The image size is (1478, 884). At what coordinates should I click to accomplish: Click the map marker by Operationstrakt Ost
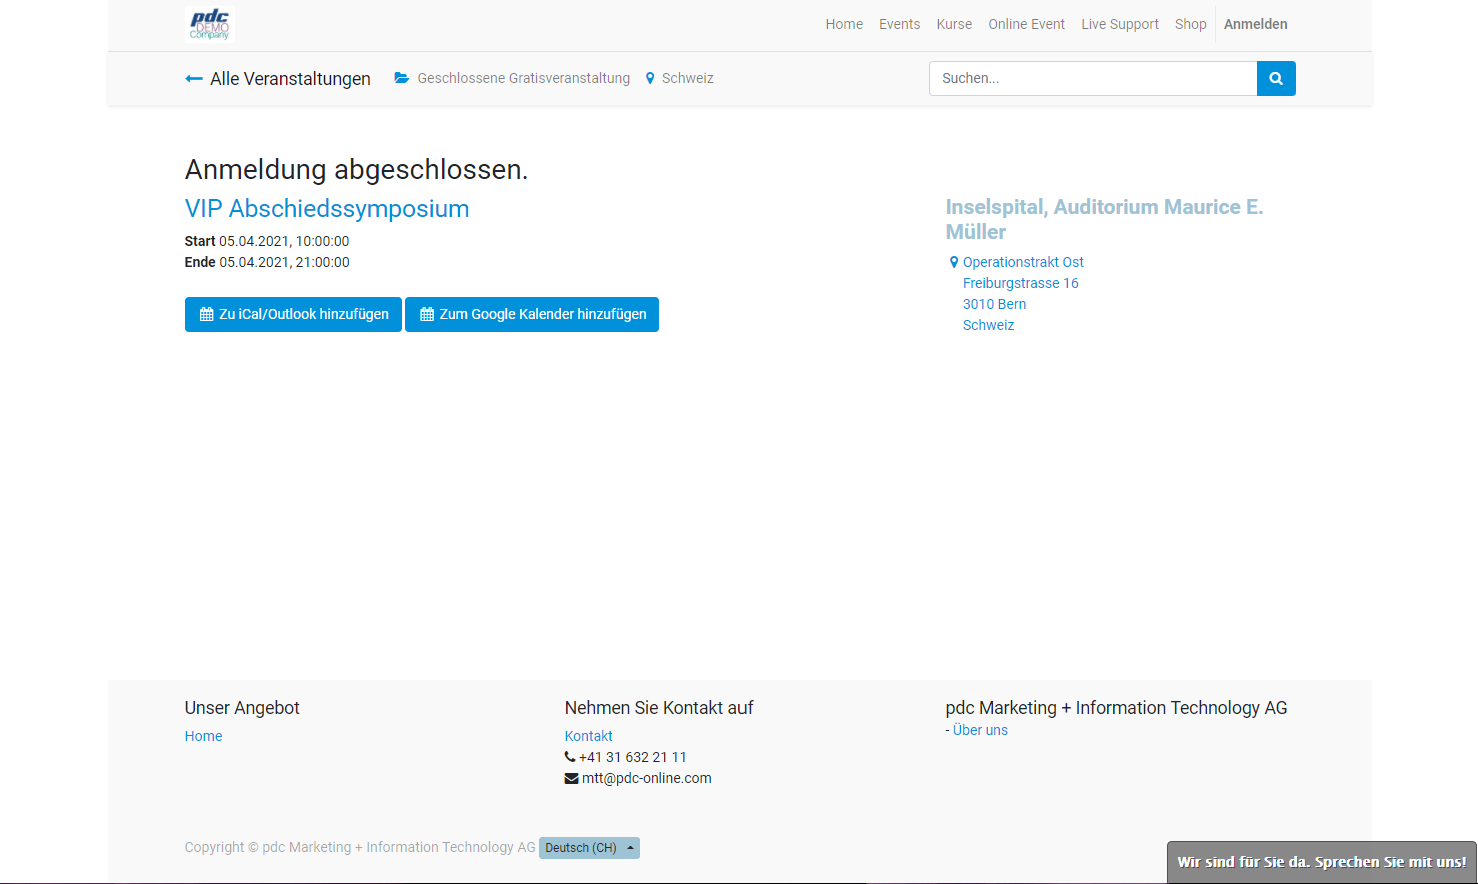click(x=954, y=262)
